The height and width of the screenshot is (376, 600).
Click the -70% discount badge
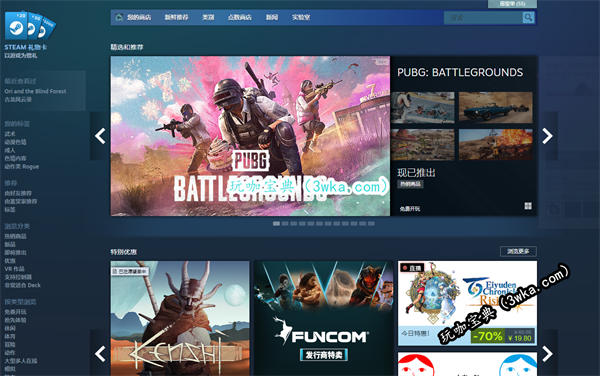tap(488, 336)
